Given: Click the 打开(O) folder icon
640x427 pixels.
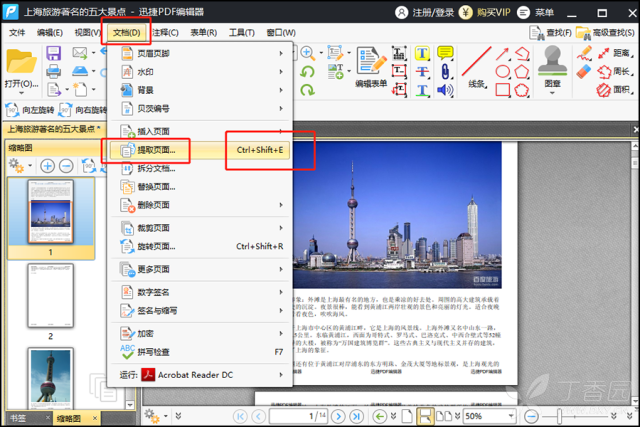Looking at the screenshot, I should 21,62.
